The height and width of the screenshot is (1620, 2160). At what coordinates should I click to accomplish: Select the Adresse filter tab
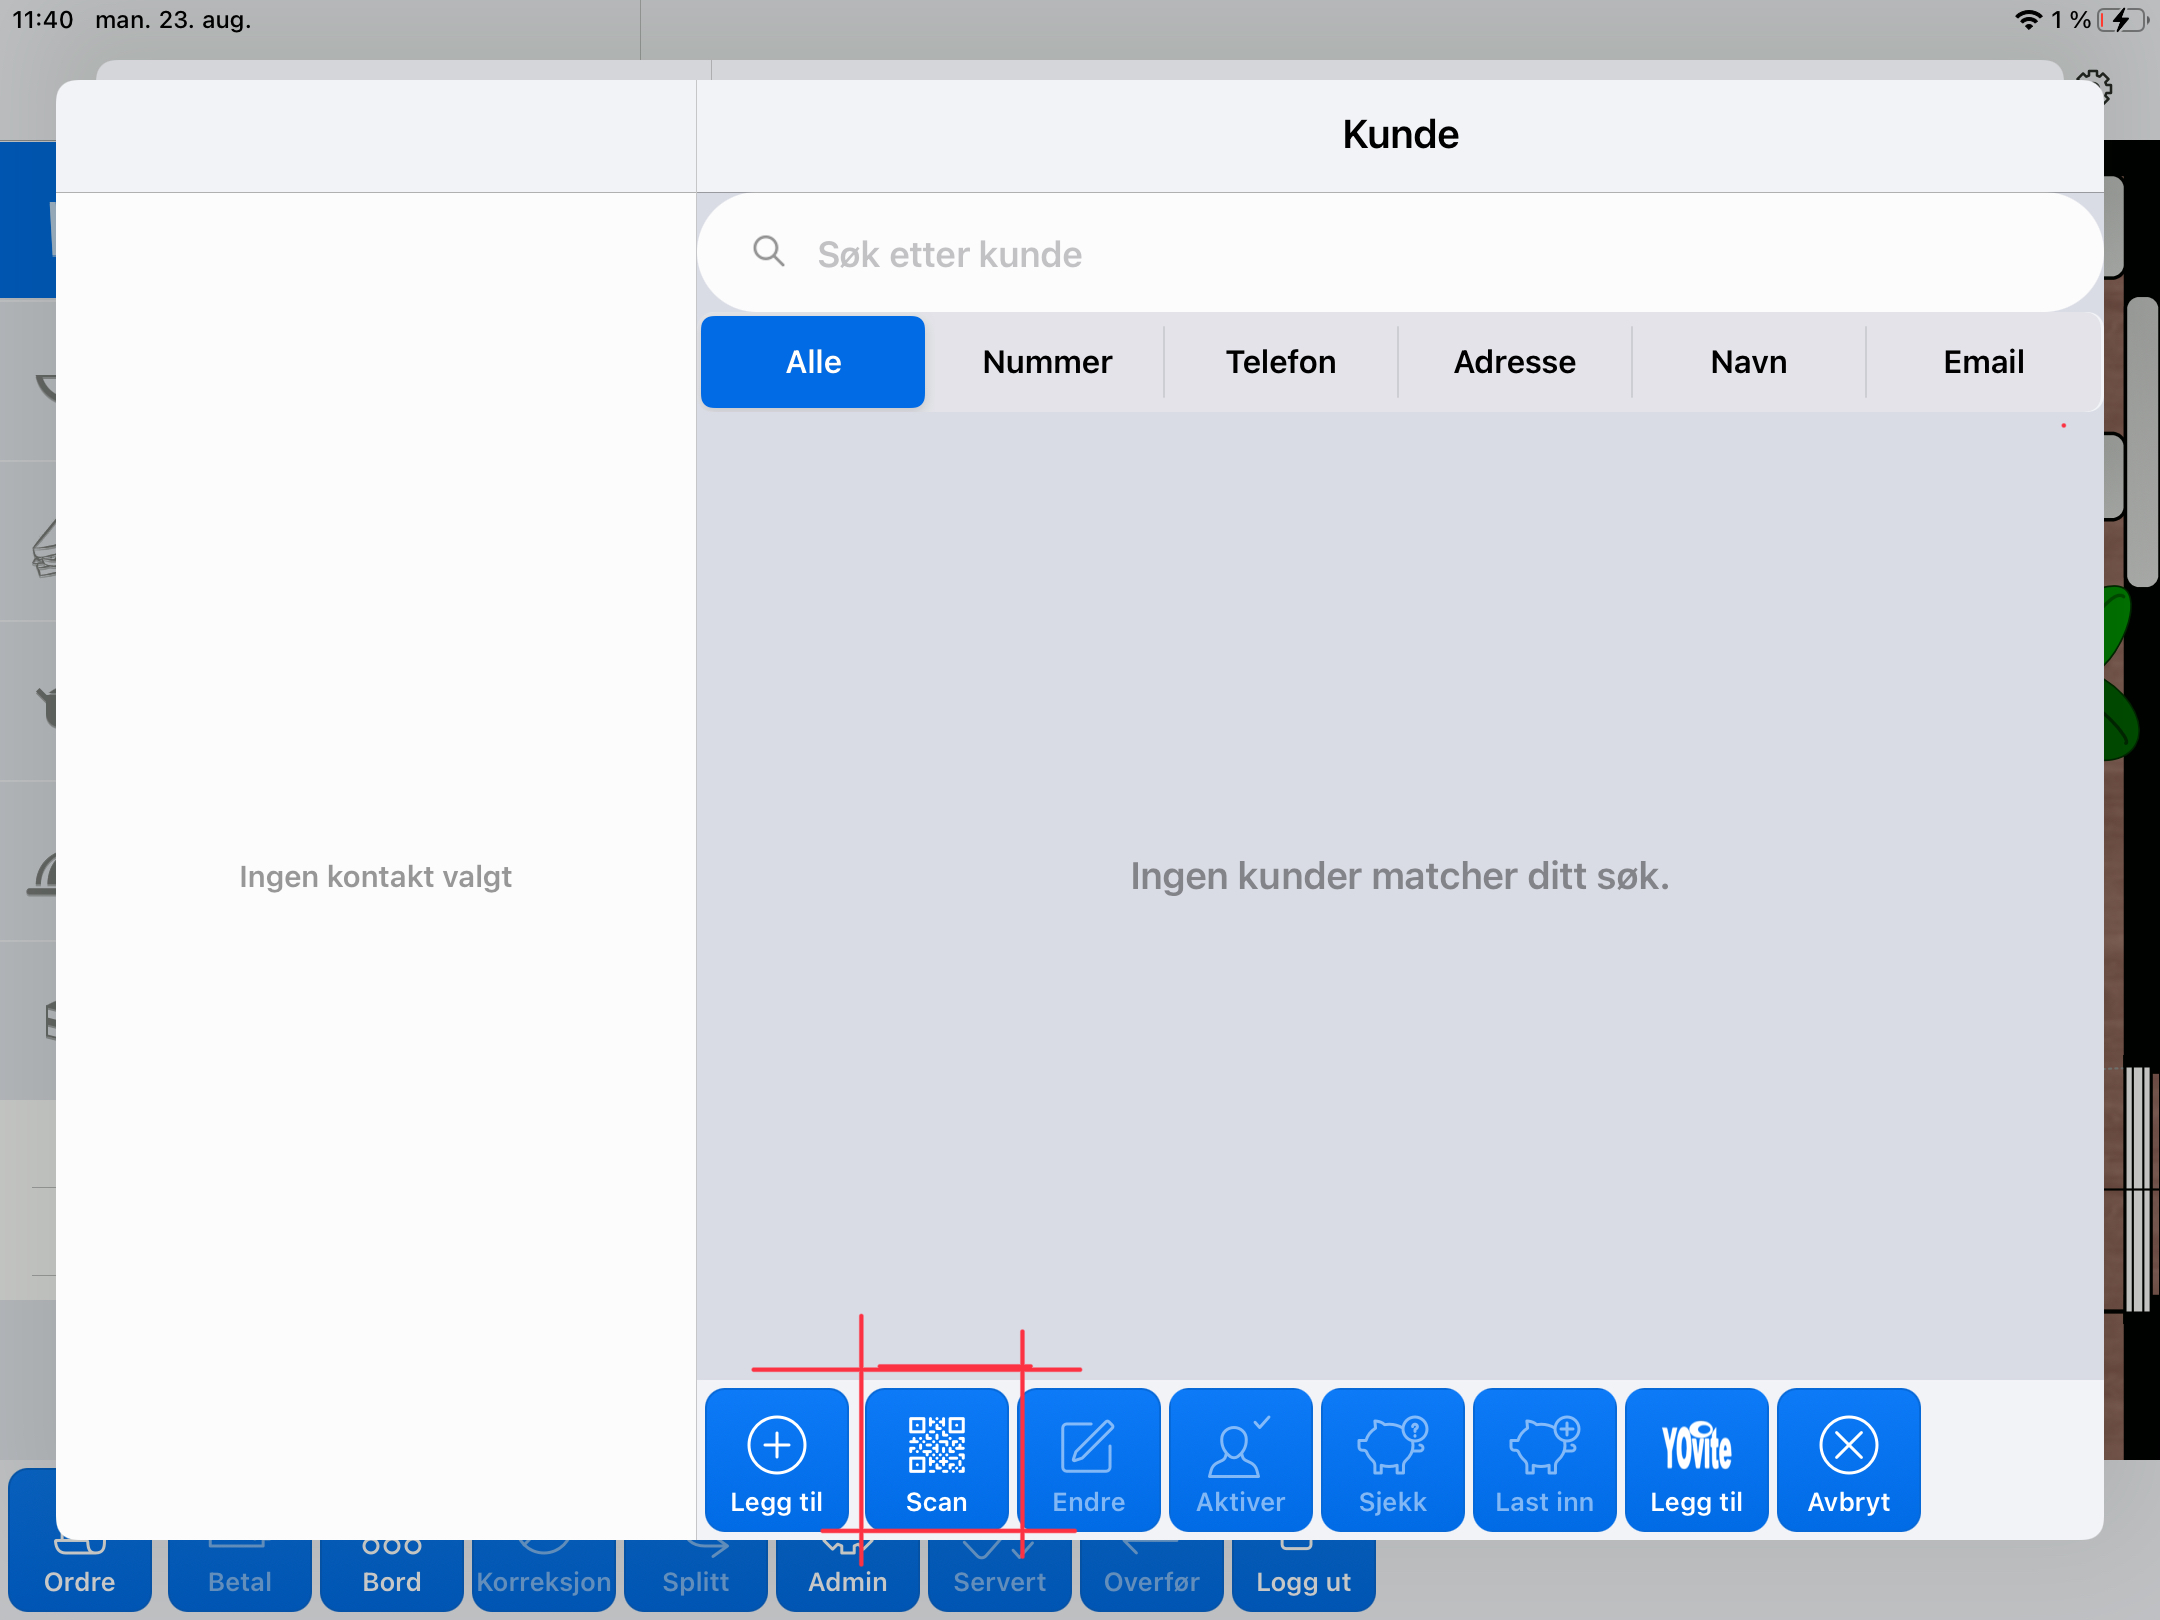tap(1515, 362)
